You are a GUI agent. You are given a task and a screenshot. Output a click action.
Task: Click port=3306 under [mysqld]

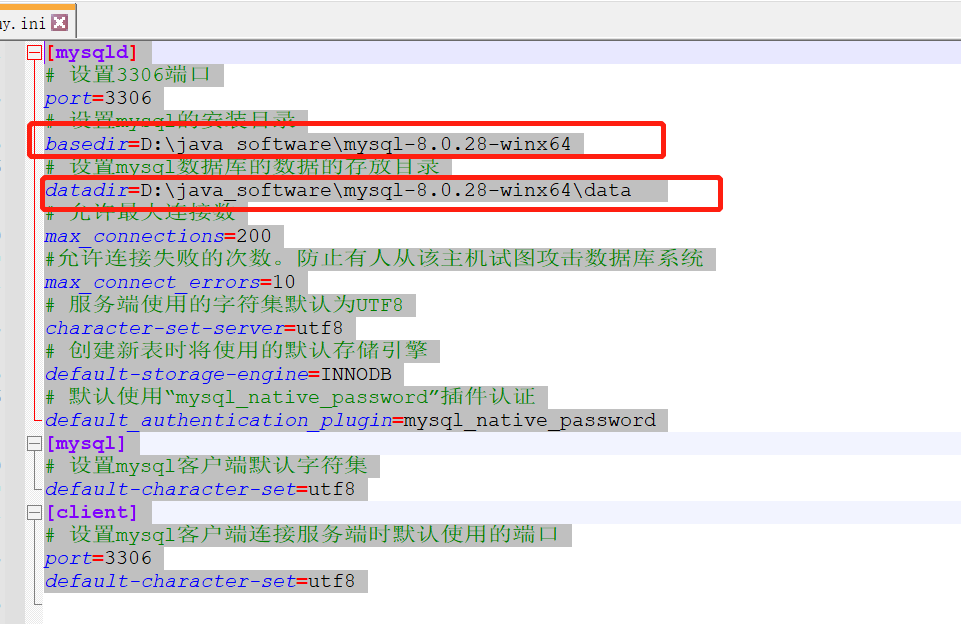tap(98, 98)
